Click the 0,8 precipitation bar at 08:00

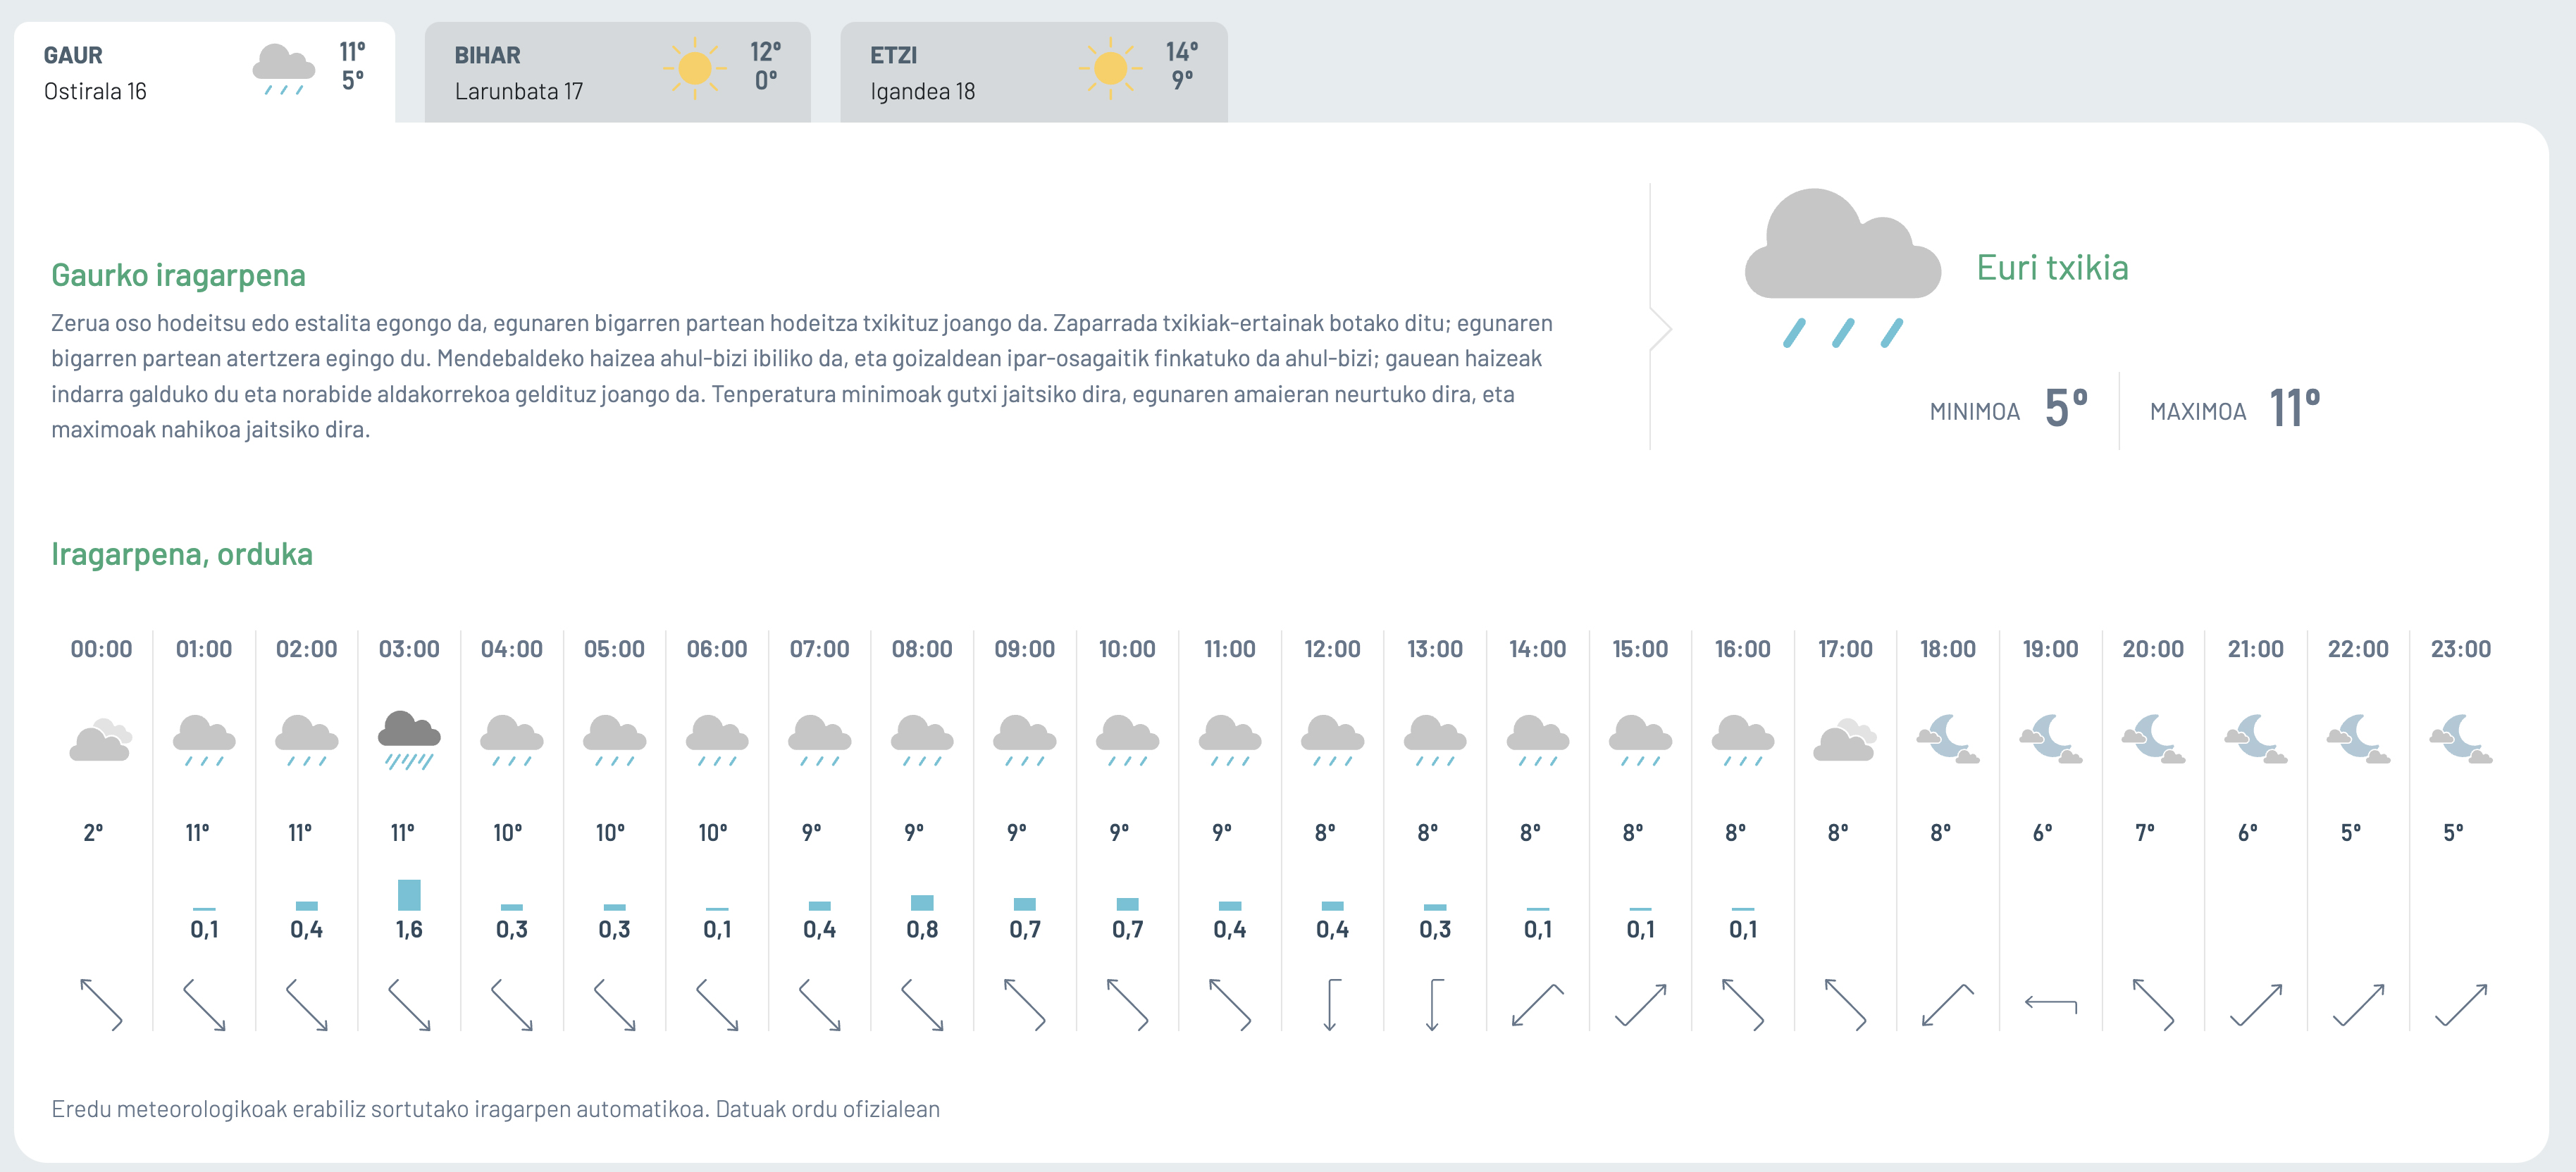pyautogui.click(x=922, y=902)
